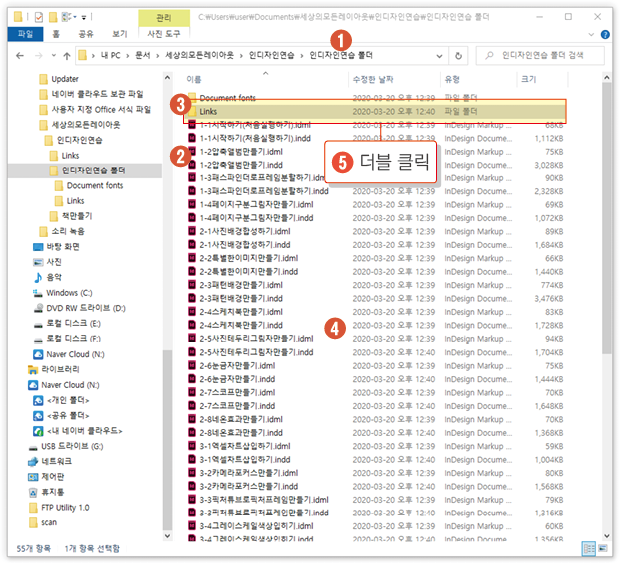The height and width of the screenshot is (563, 620).
Task: Select the 3-2카메라포커스만들기.idml file
Action: coord(248,473)
